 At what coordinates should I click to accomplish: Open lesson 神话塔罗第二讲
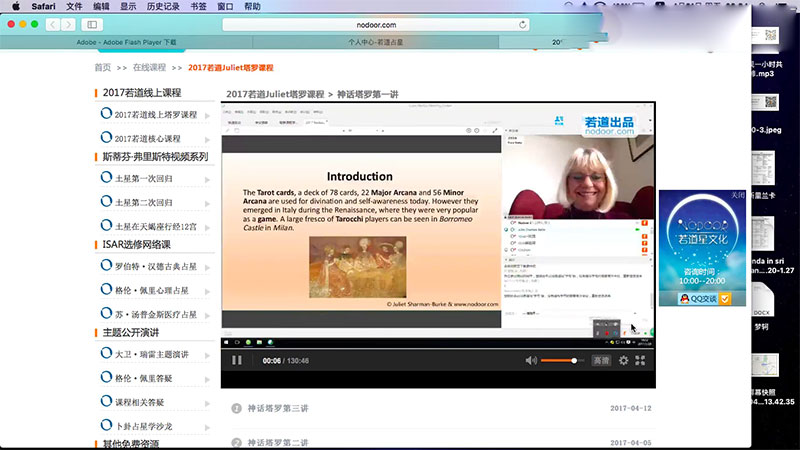tap(278, 443)
